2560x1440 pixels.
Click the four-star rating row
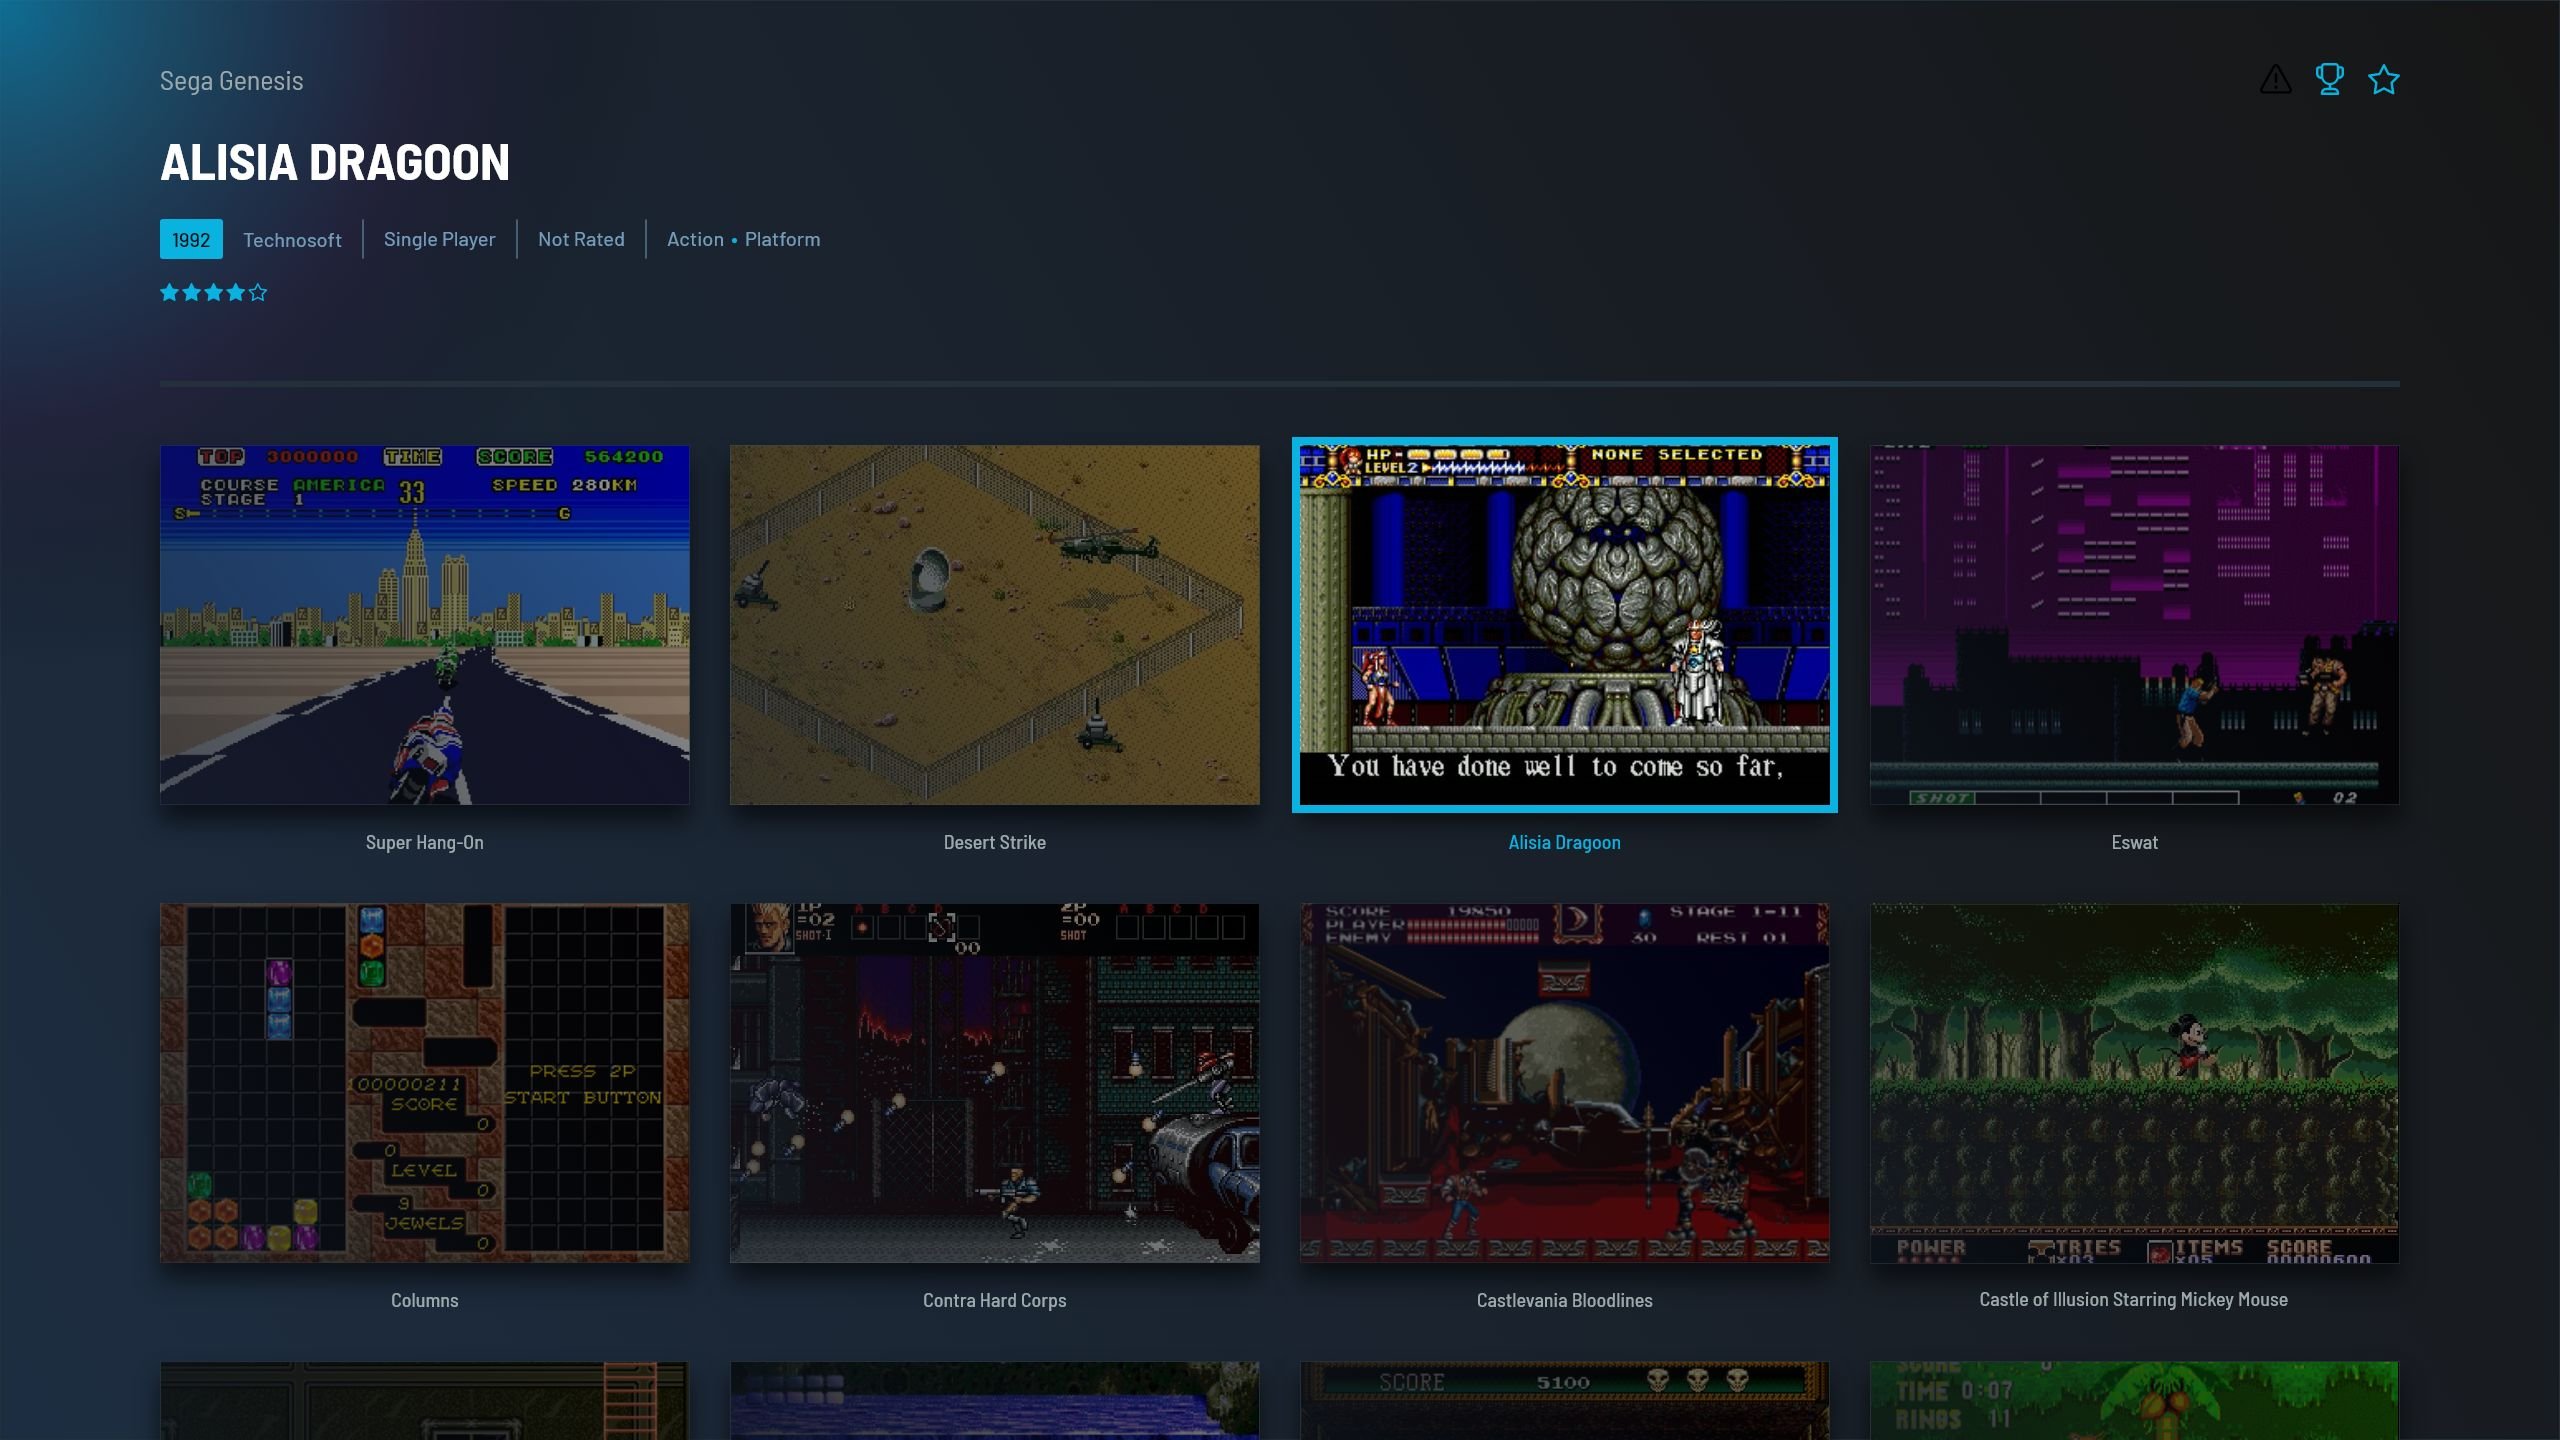point(214,293)
